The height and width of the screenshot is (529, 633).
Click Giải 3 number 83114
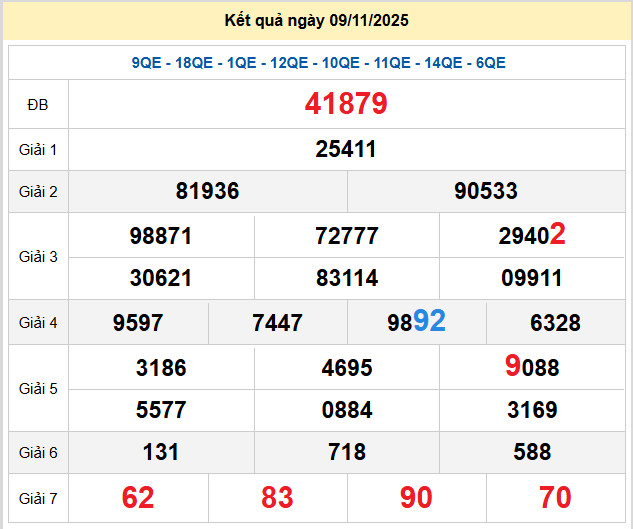tap(346, 278)
